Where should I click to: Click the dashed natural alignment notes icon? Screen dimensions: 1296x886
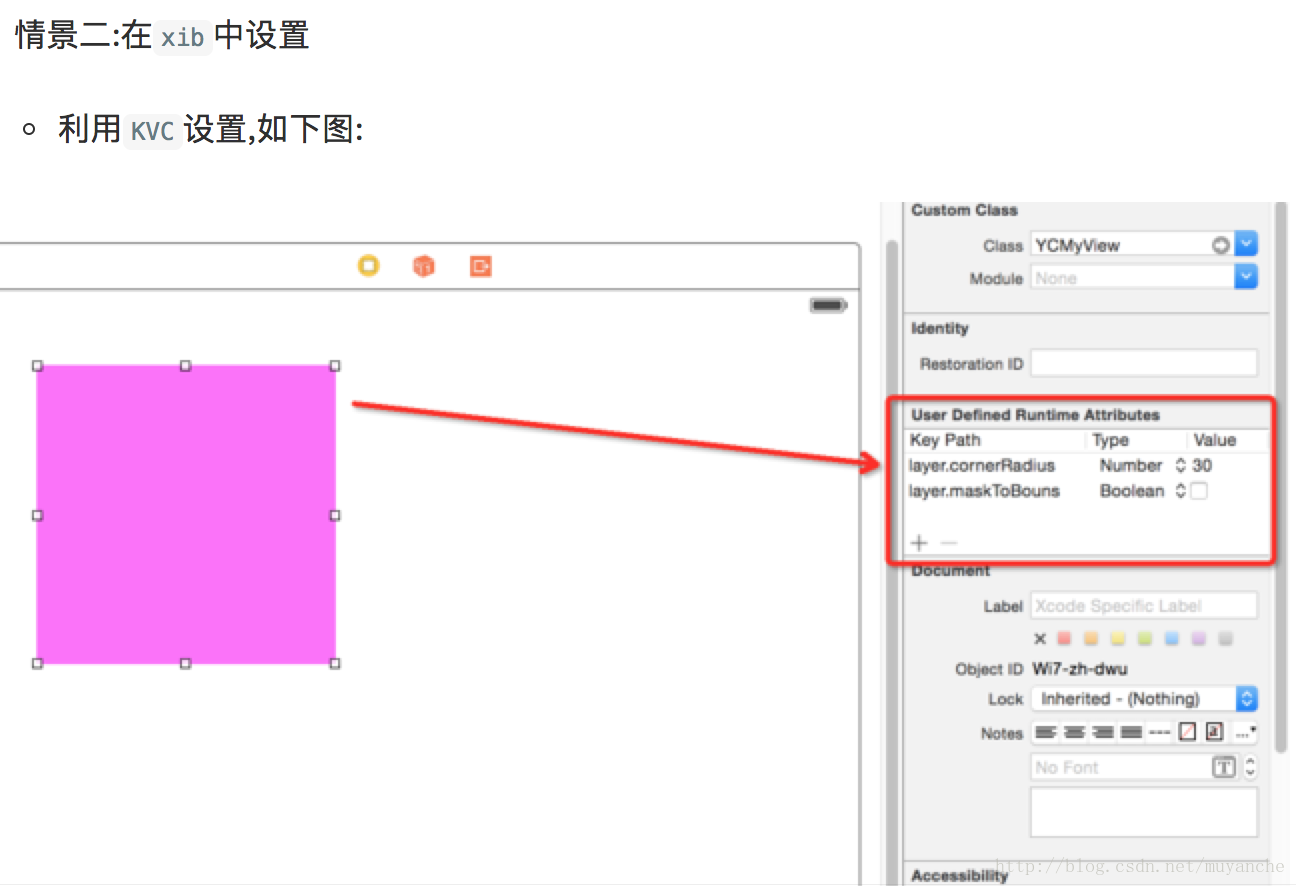[1159, 733]
